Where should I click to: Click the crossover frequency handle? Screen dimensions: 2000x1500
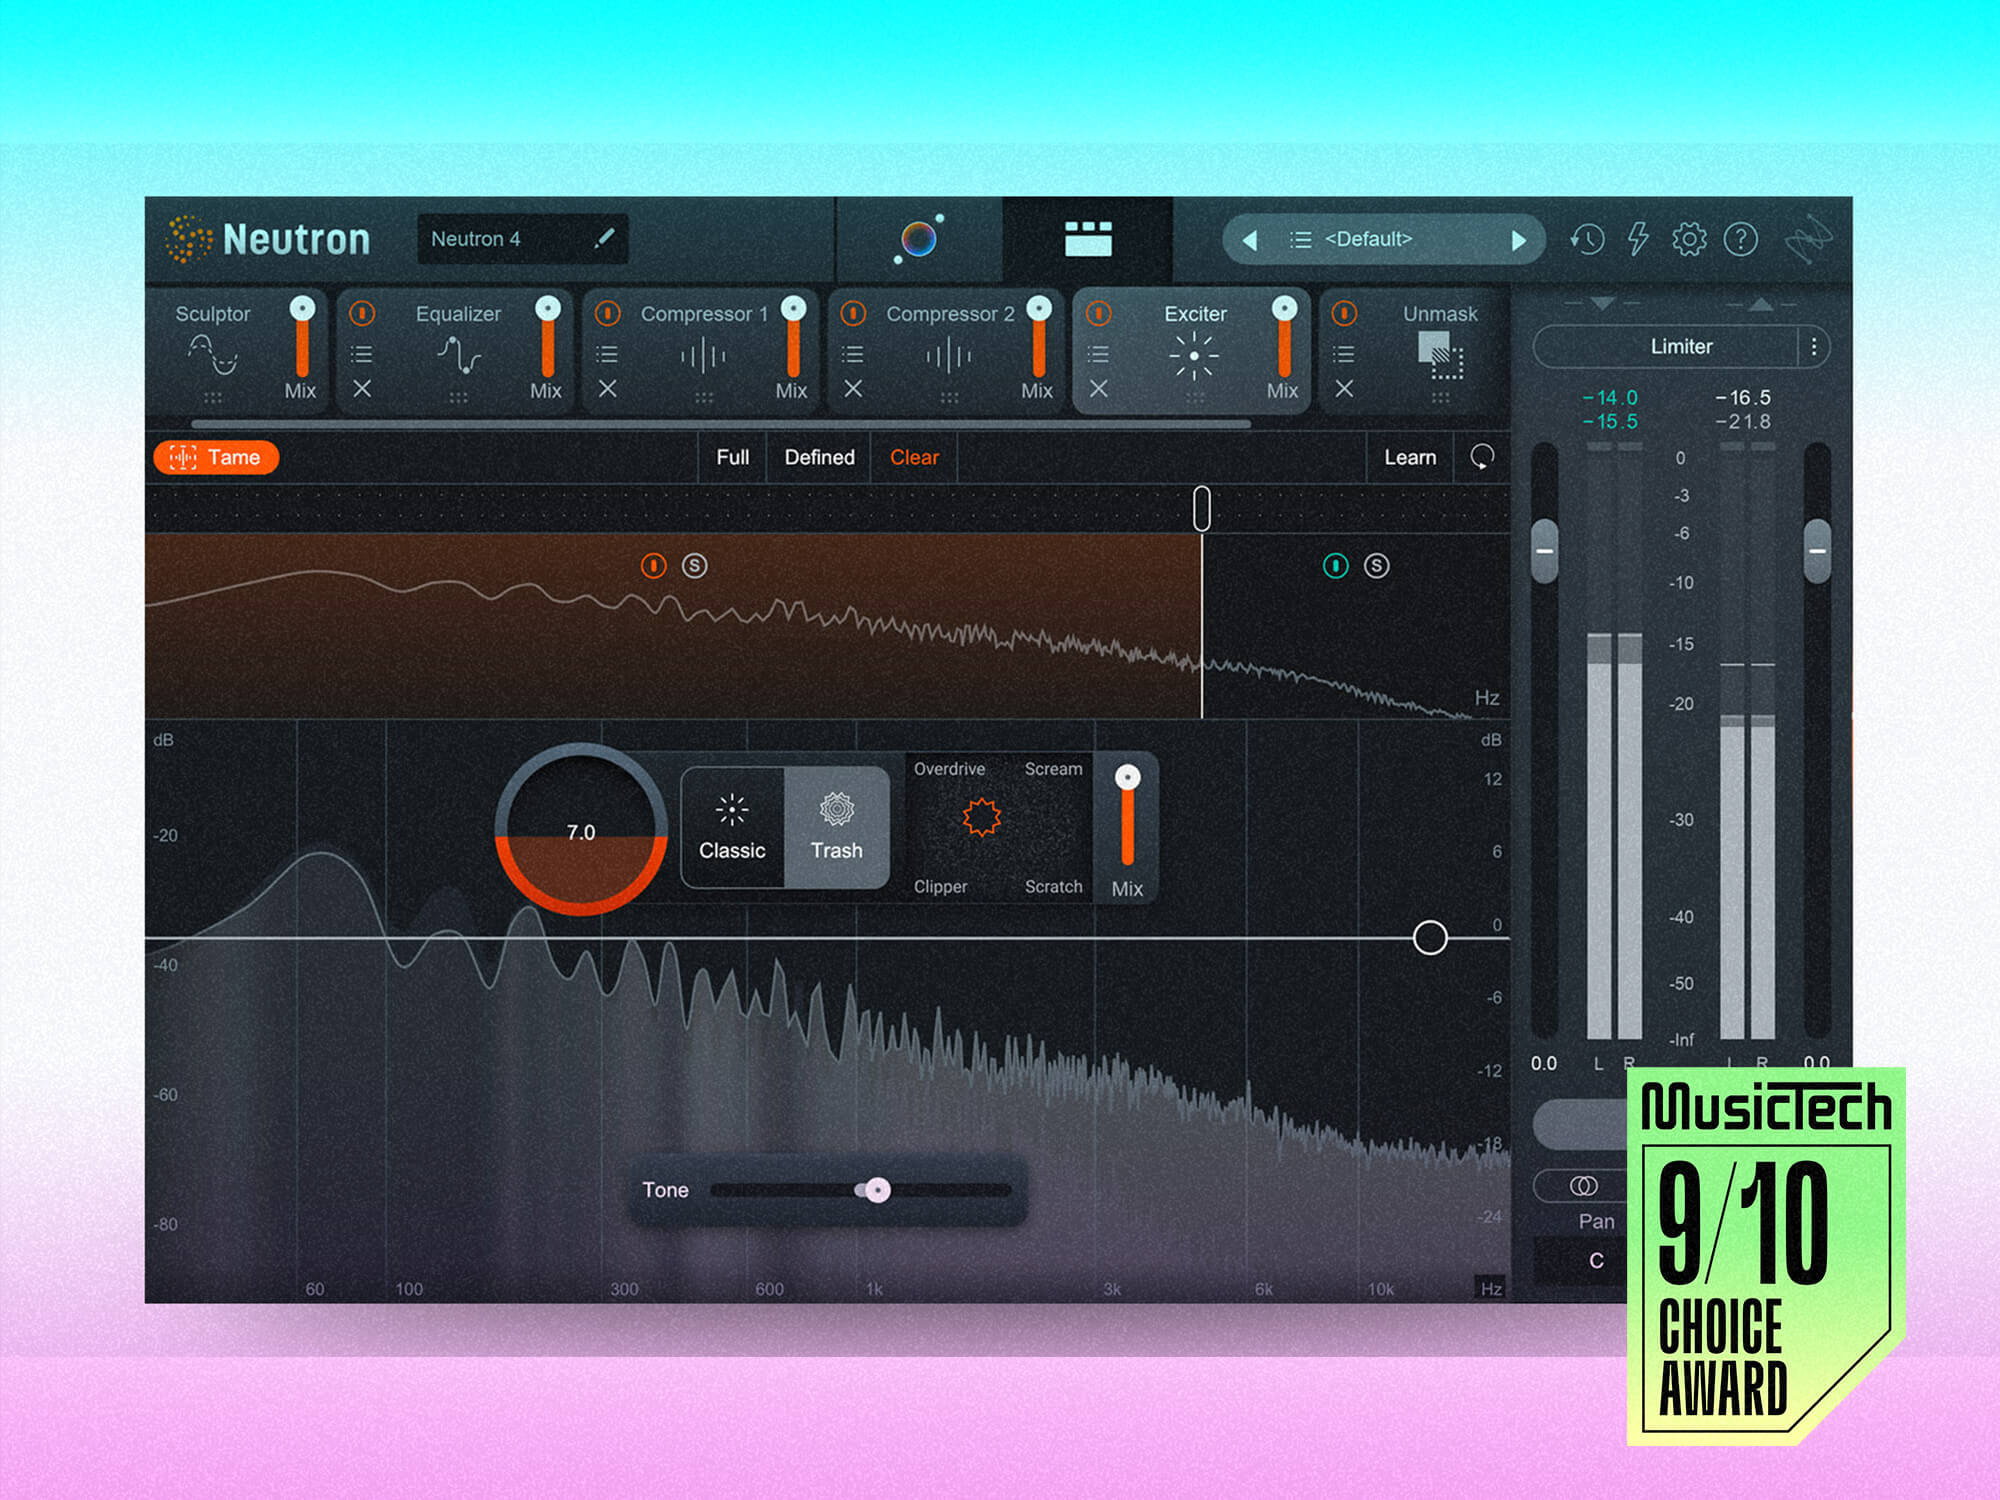[1202, 508]
